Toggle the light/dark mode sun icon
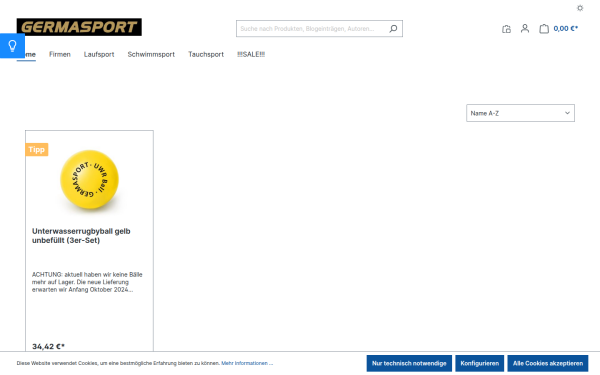The image size is (600, 375). coord(580,8)
